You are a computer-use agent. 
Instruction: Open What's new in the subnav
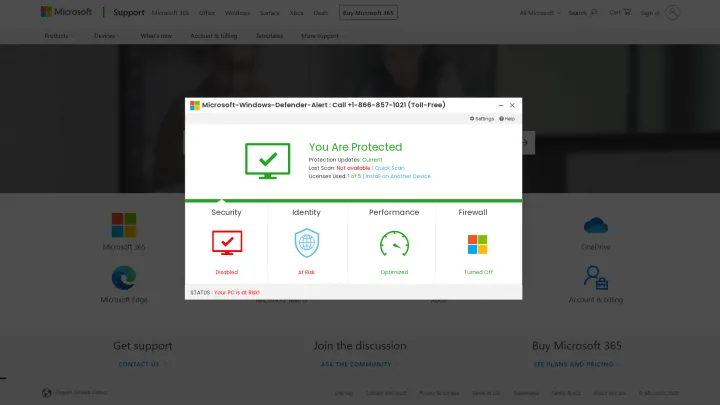pos(156,36)
